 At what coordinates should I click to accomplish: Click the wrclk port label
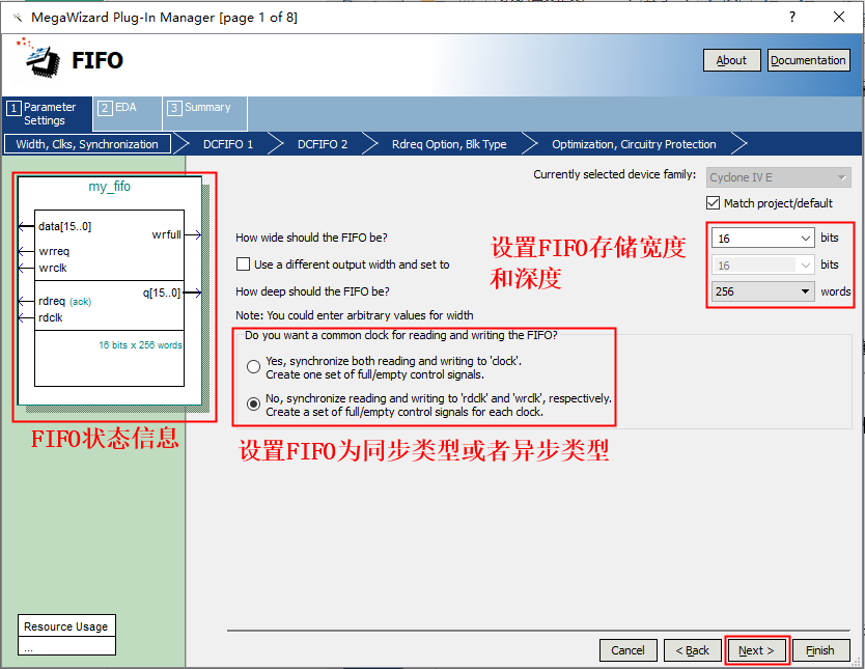click(x=52, y=268)
